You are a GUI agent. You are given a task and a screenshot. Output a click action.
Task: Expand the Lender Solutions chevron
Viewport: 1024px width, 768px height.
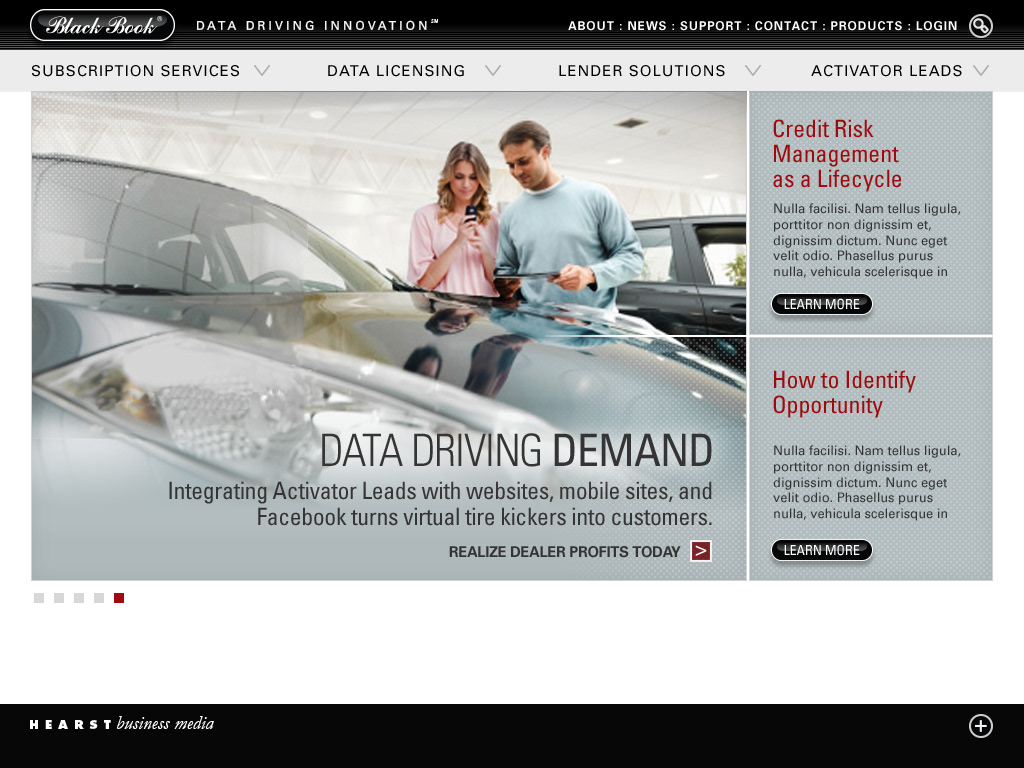coord(753,71)
